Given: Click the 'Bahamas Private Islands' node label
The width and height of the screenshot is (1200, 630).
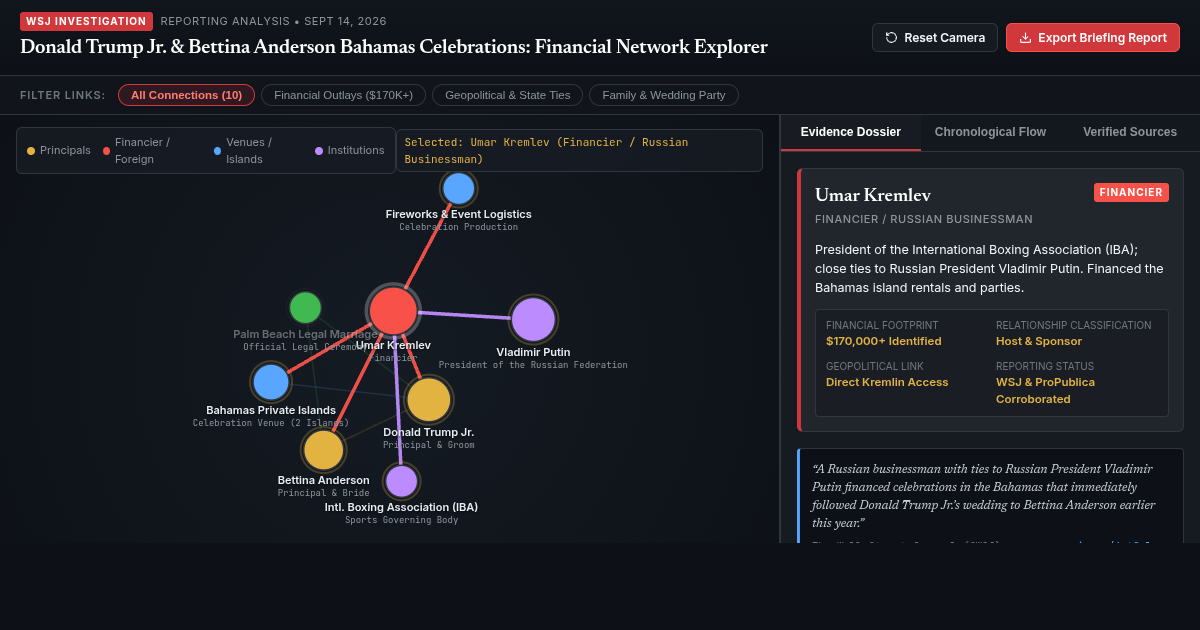Looking at the screenshot, I should [x=271, y=410].
